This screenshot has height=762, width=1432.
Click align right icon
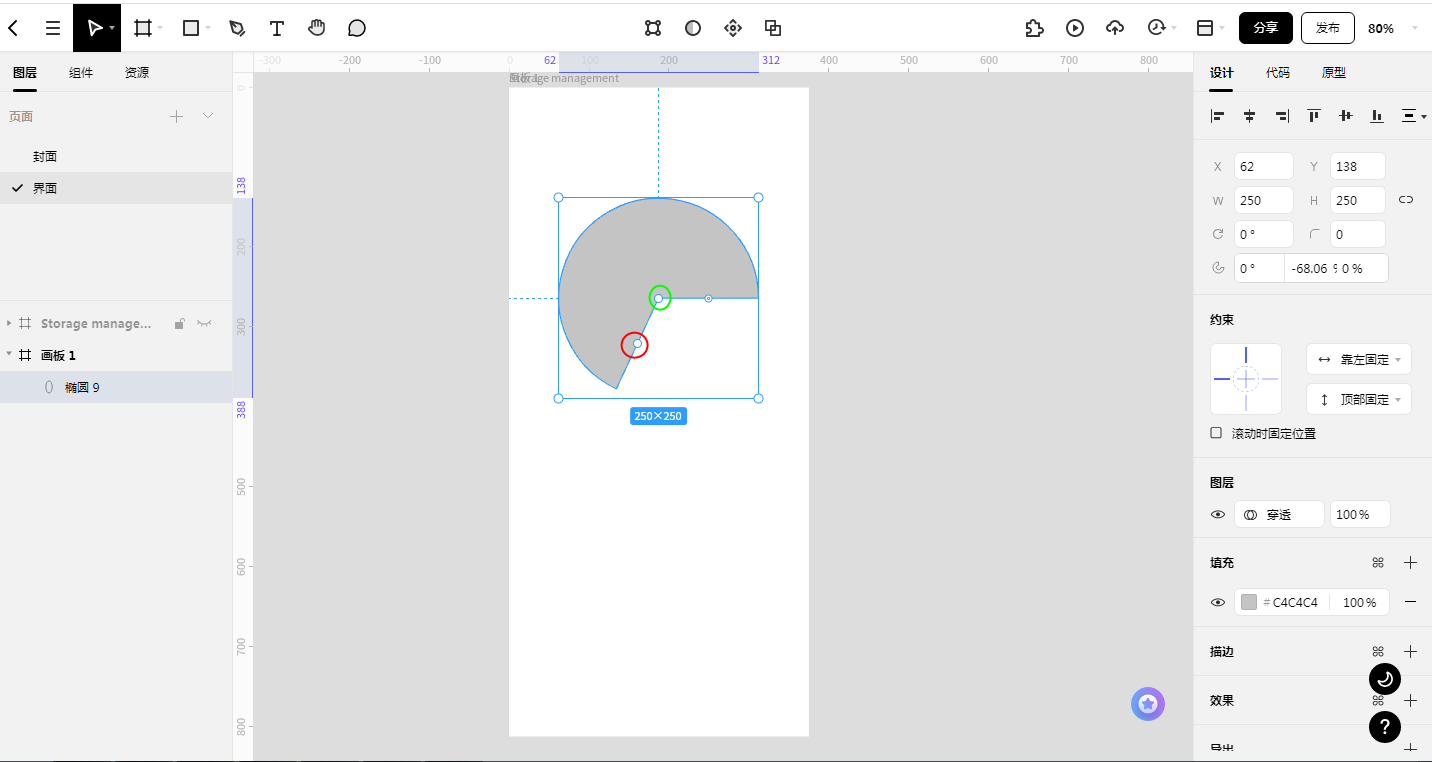point(1282,116)
